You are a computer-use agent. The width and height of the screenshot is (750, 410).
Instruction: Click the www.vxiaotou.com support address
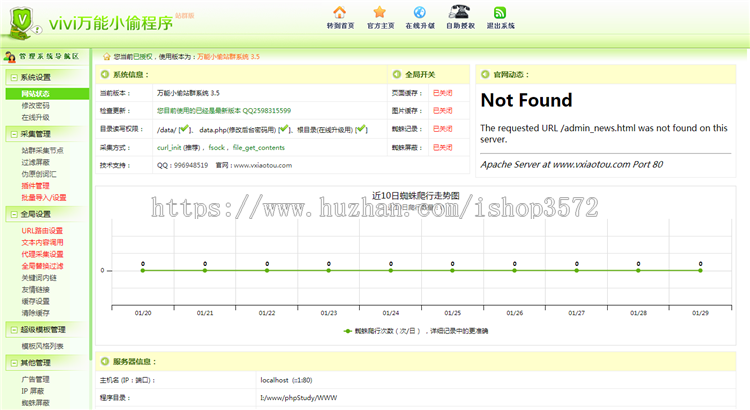click(x=263, y=165)
